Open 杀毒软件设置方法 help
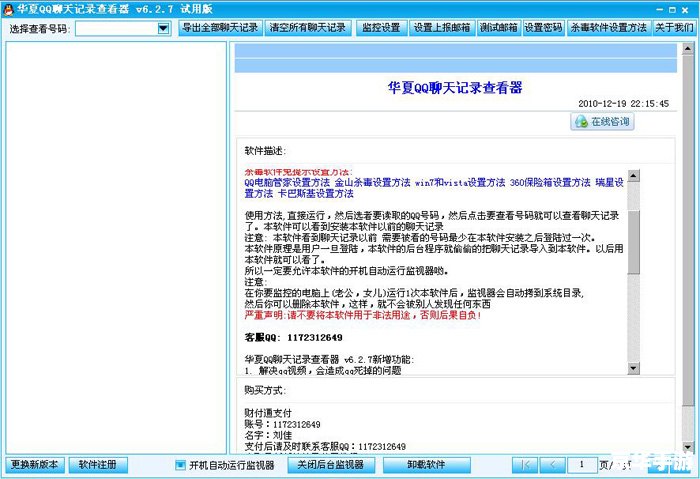 click(609, 28)
